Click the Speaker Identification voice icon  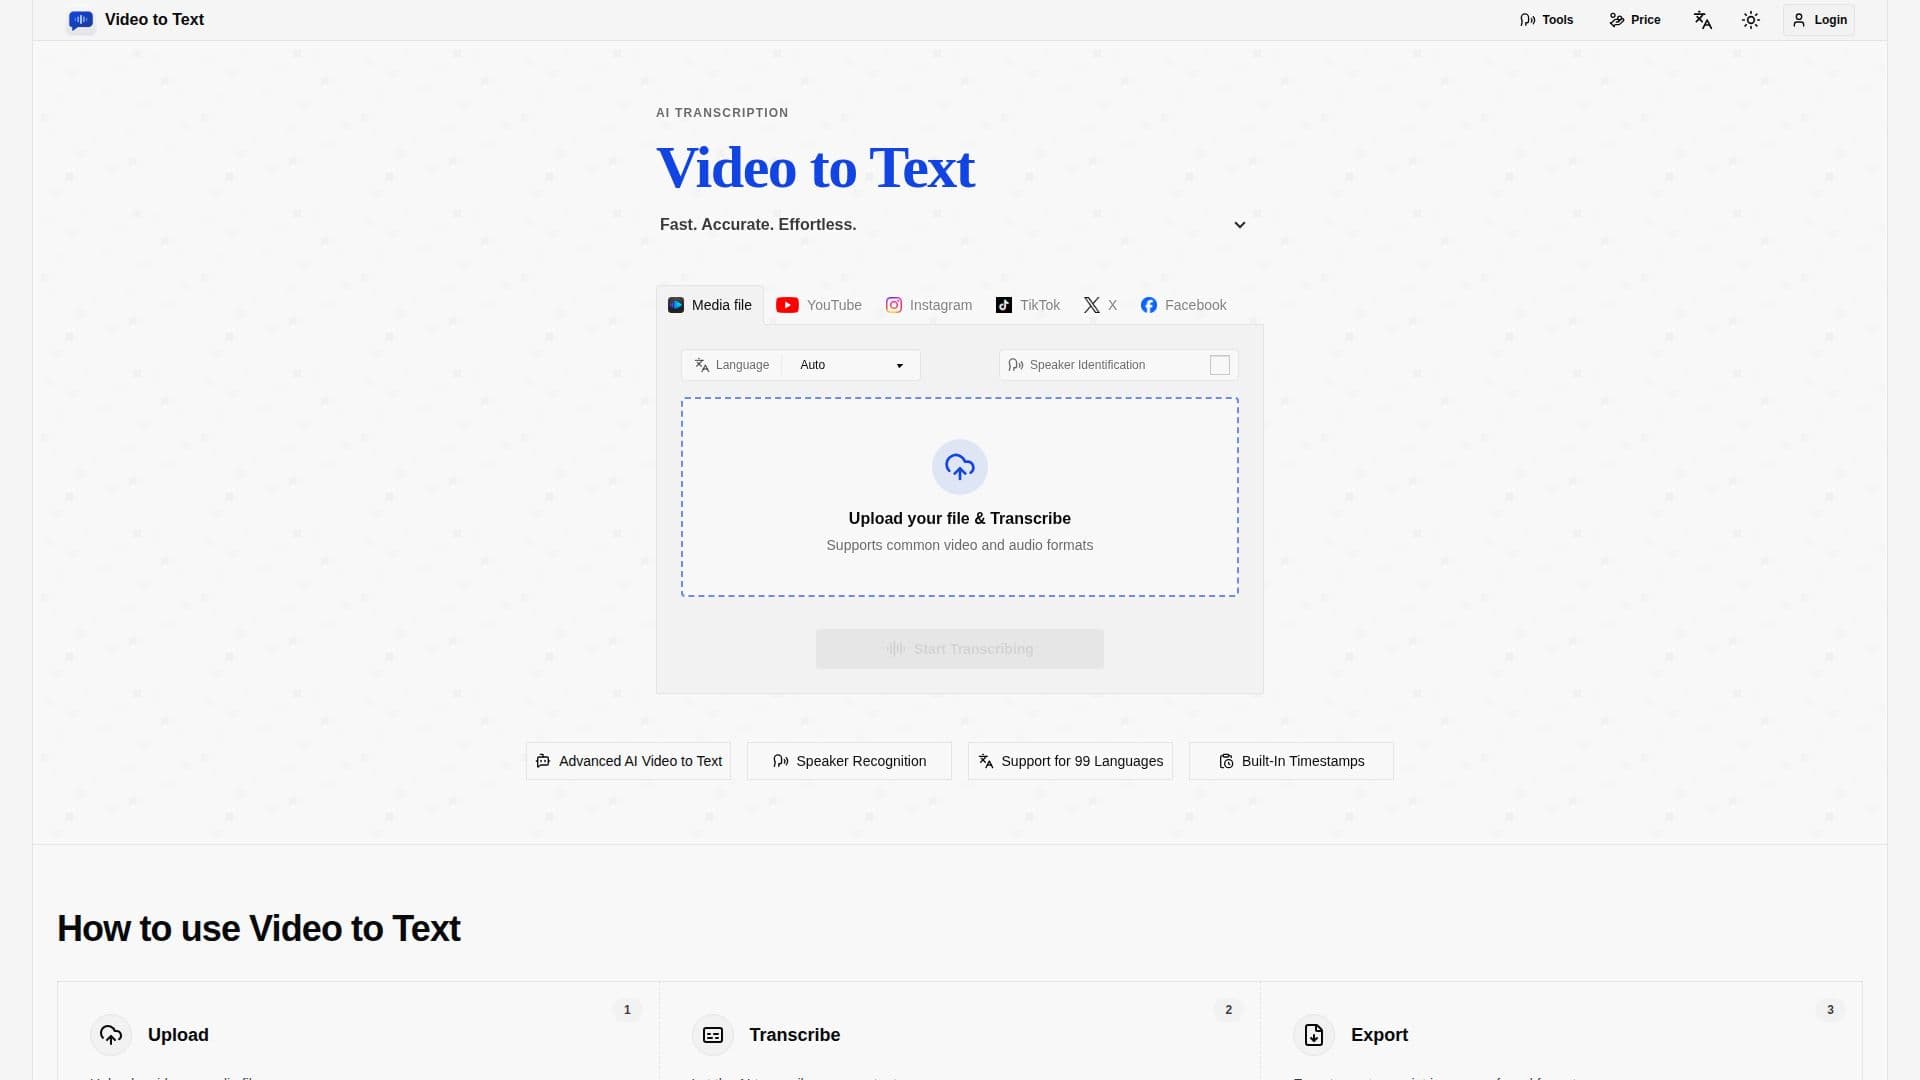(x=1016, y=365)
